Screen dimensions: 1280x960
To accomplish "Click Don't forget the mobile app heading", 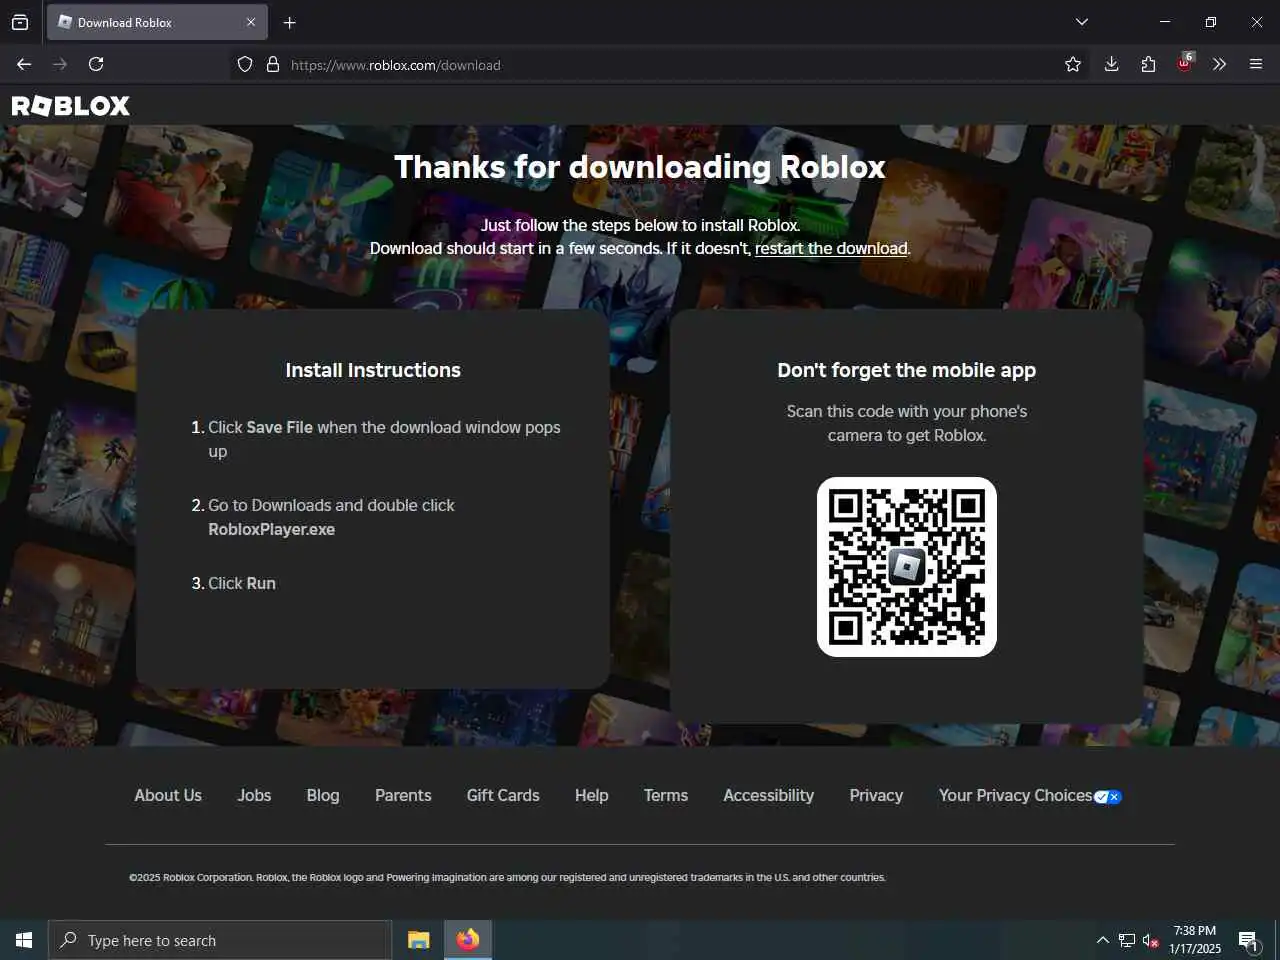I will click(x=907, y=370).
